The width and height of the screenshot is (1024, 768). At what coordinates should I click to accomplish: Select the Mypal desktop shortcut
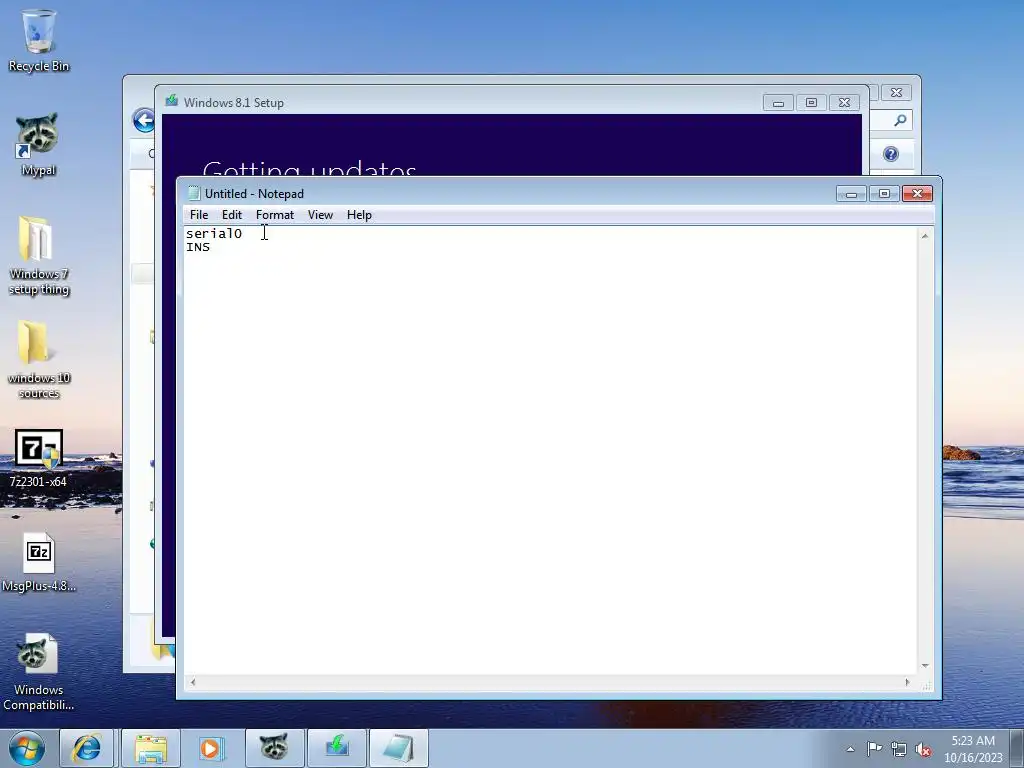[38, 144]
